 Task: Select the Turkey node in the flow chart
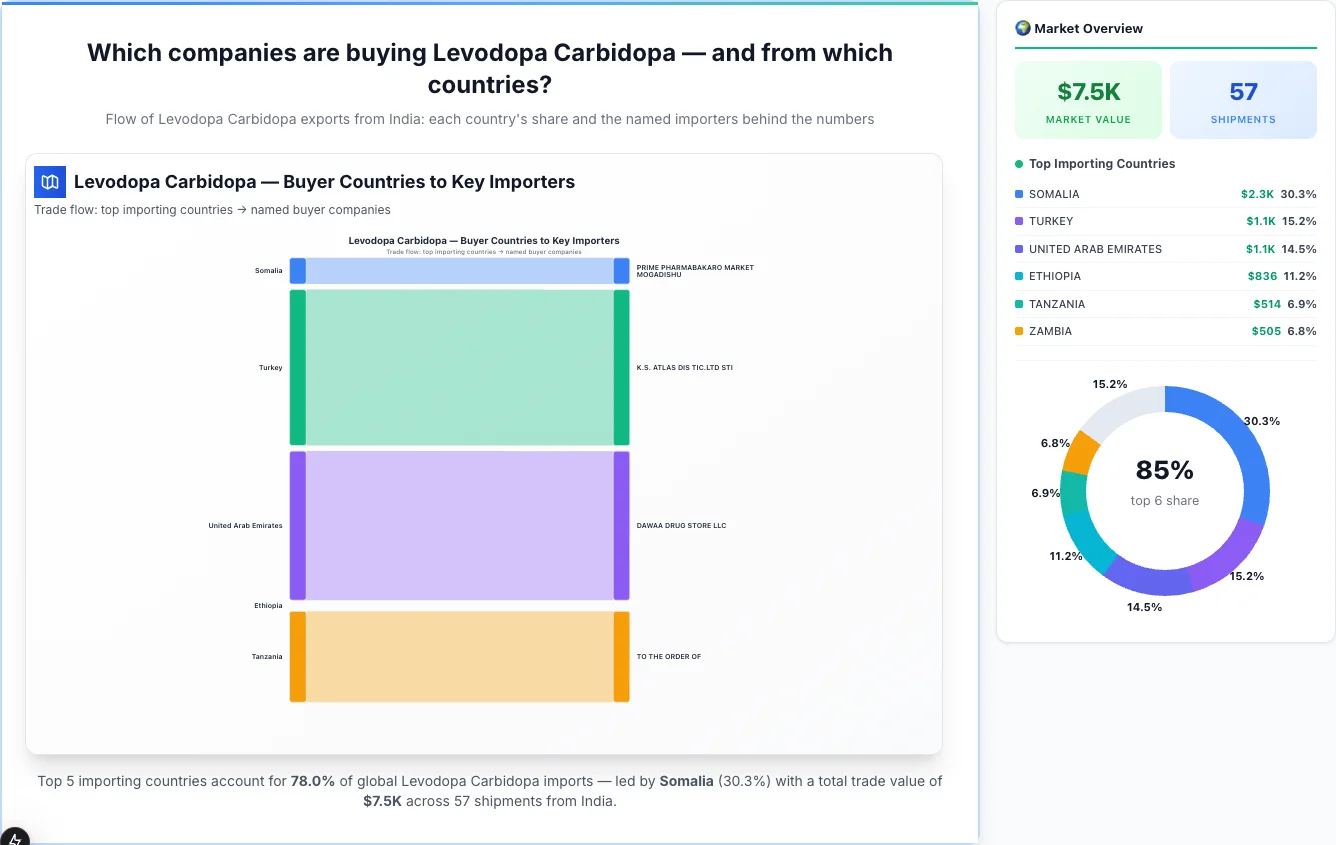(x=296, y=367)
